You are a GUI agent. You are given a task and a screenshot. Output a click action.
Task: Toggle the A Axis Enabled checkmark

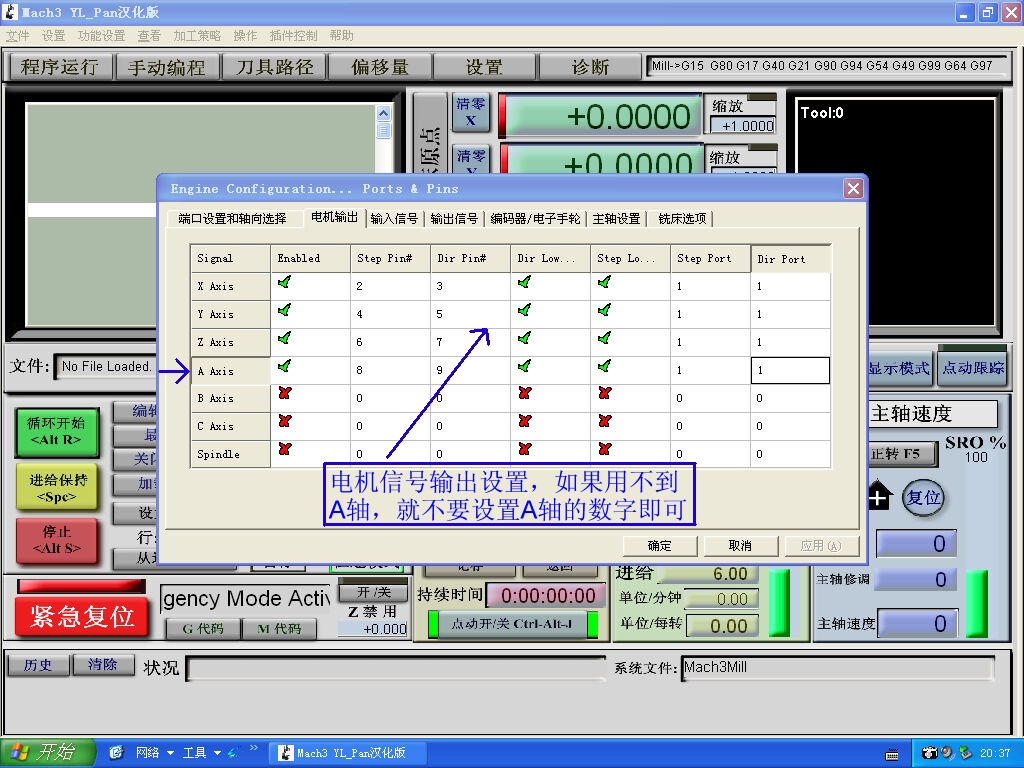pos(284,366)
